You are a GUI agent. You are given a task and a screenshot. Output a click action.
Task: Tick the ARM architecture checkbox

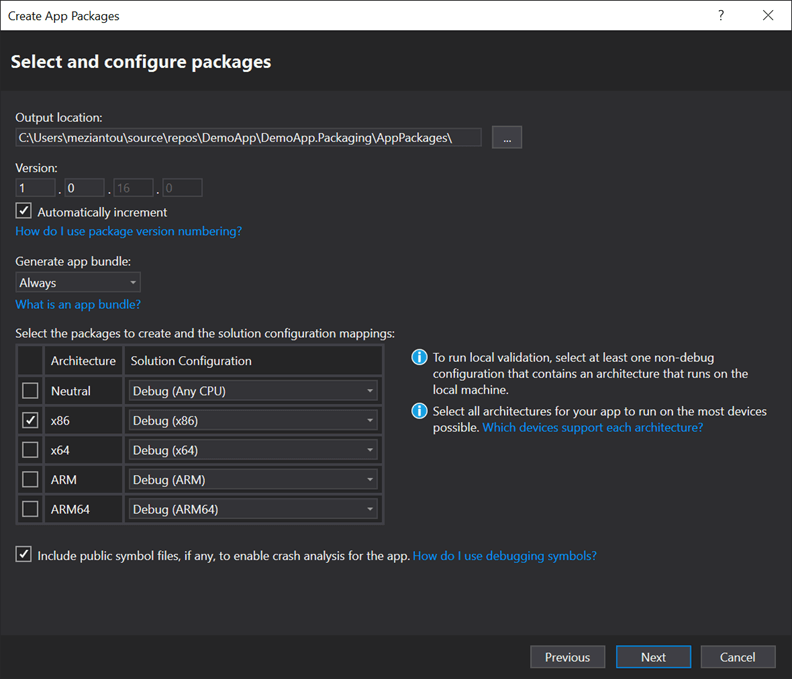point(31,480)
